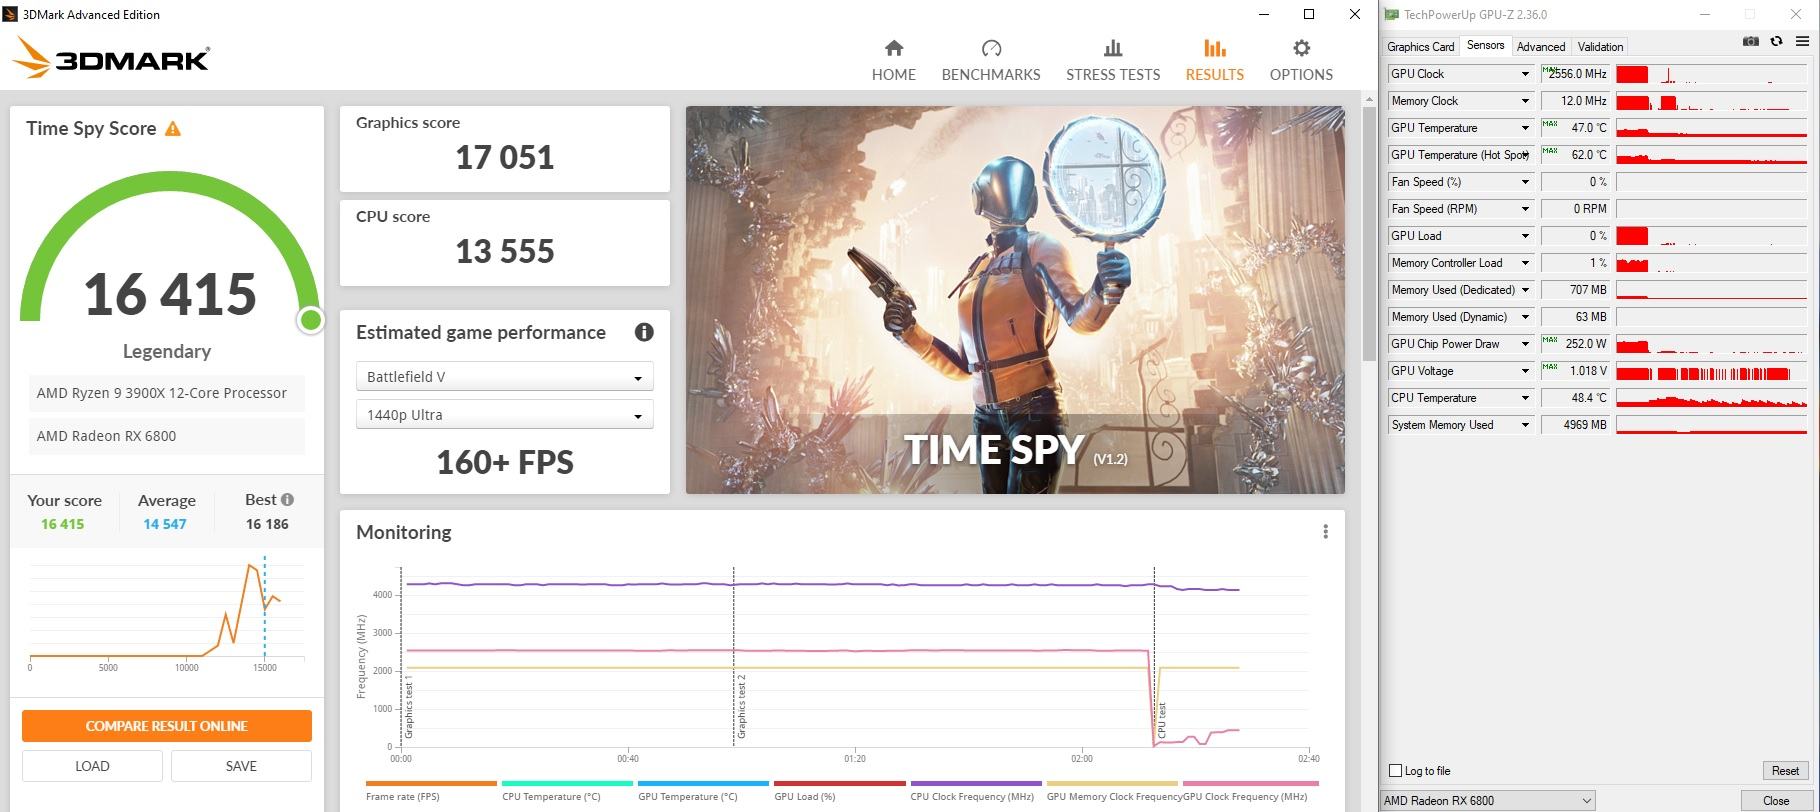
Task: Click the 3DMark logo
Action: 111,59
